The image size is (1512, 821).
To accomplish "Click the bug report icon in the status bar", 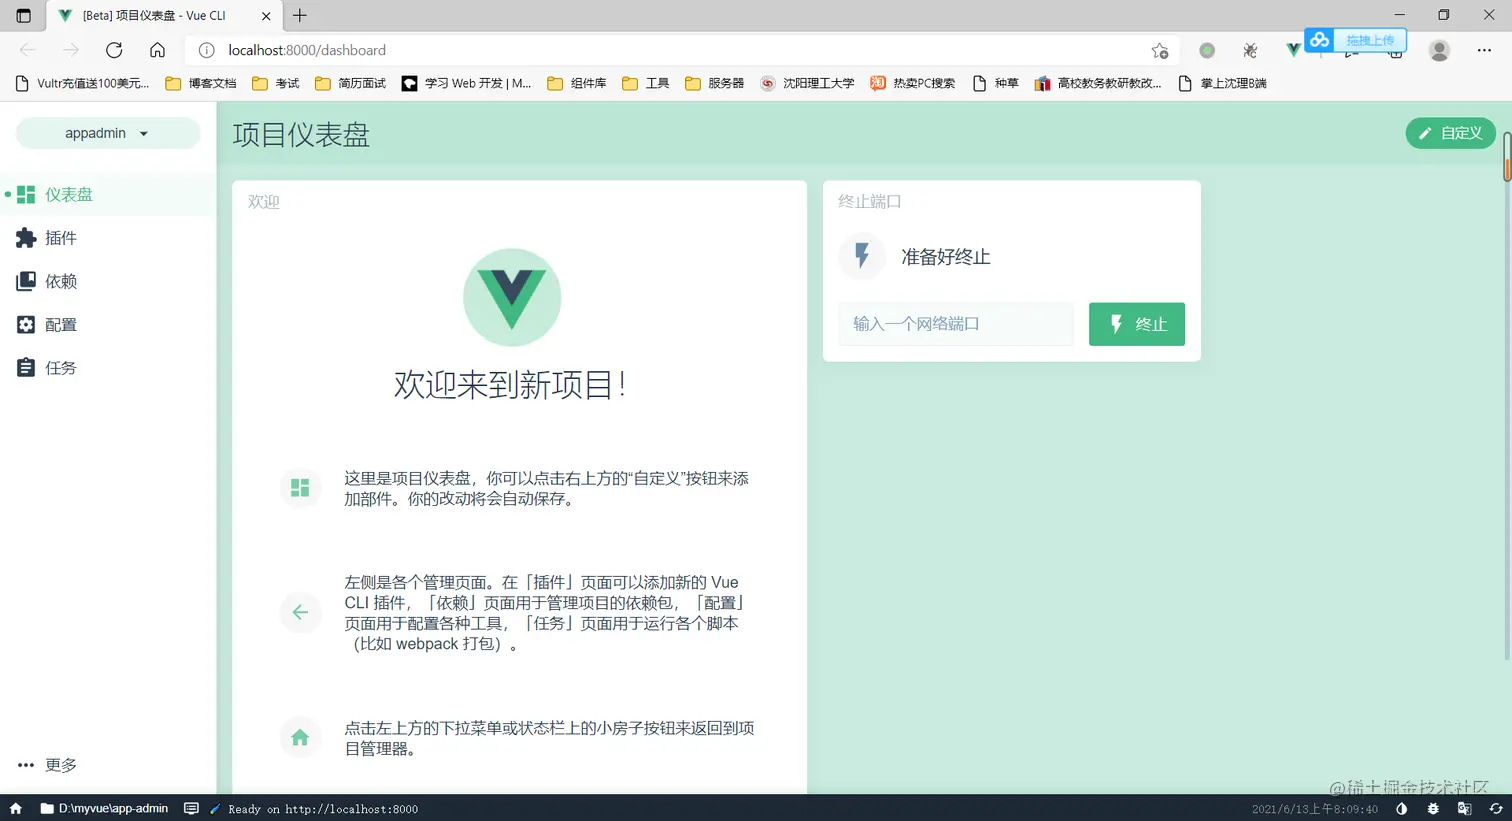I will point(1433,808).
